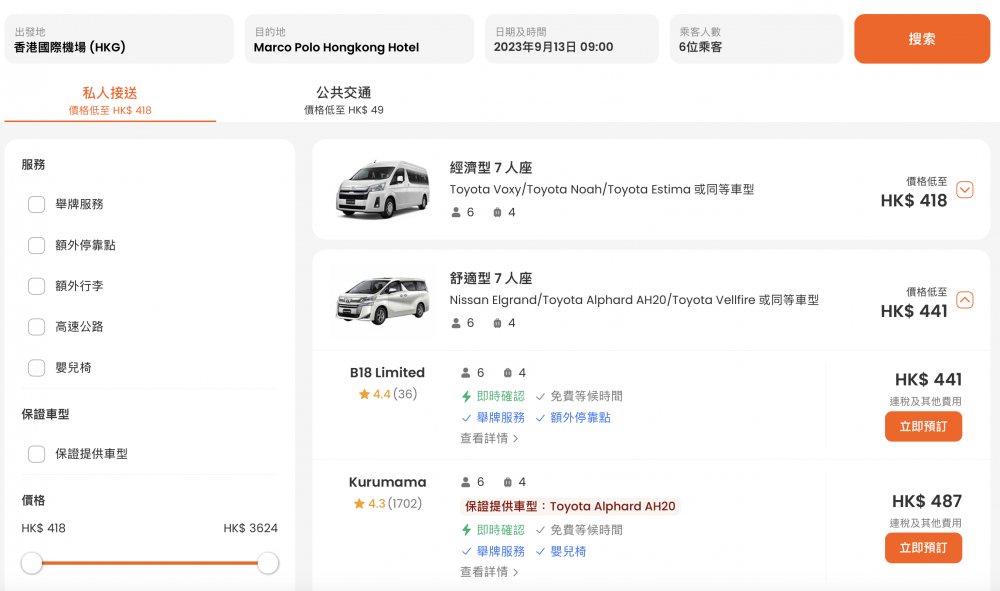
Task: Book Kurumama with 立即預訂 at HK$ 487
Action: click(x=923, y=548)
